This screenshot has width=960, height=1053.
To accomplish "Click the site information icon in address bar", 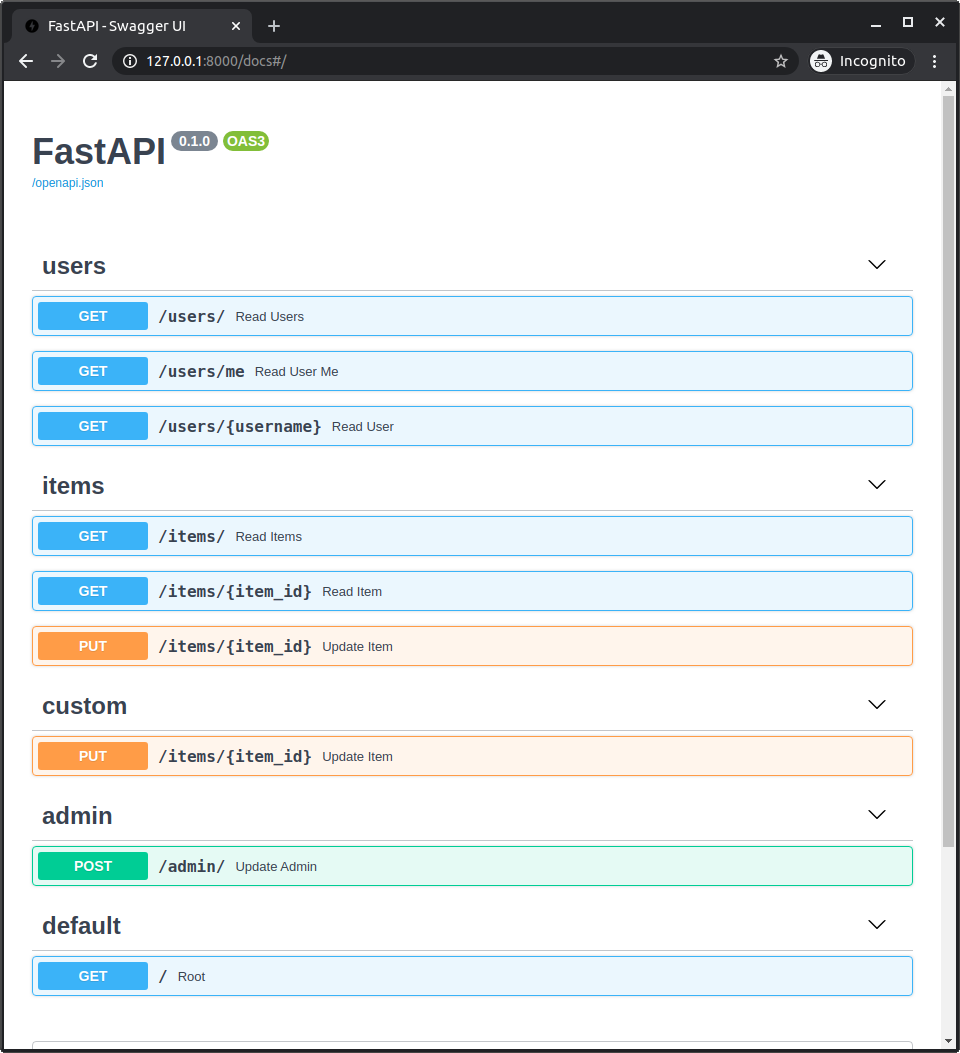I will (x=129, y=60).
